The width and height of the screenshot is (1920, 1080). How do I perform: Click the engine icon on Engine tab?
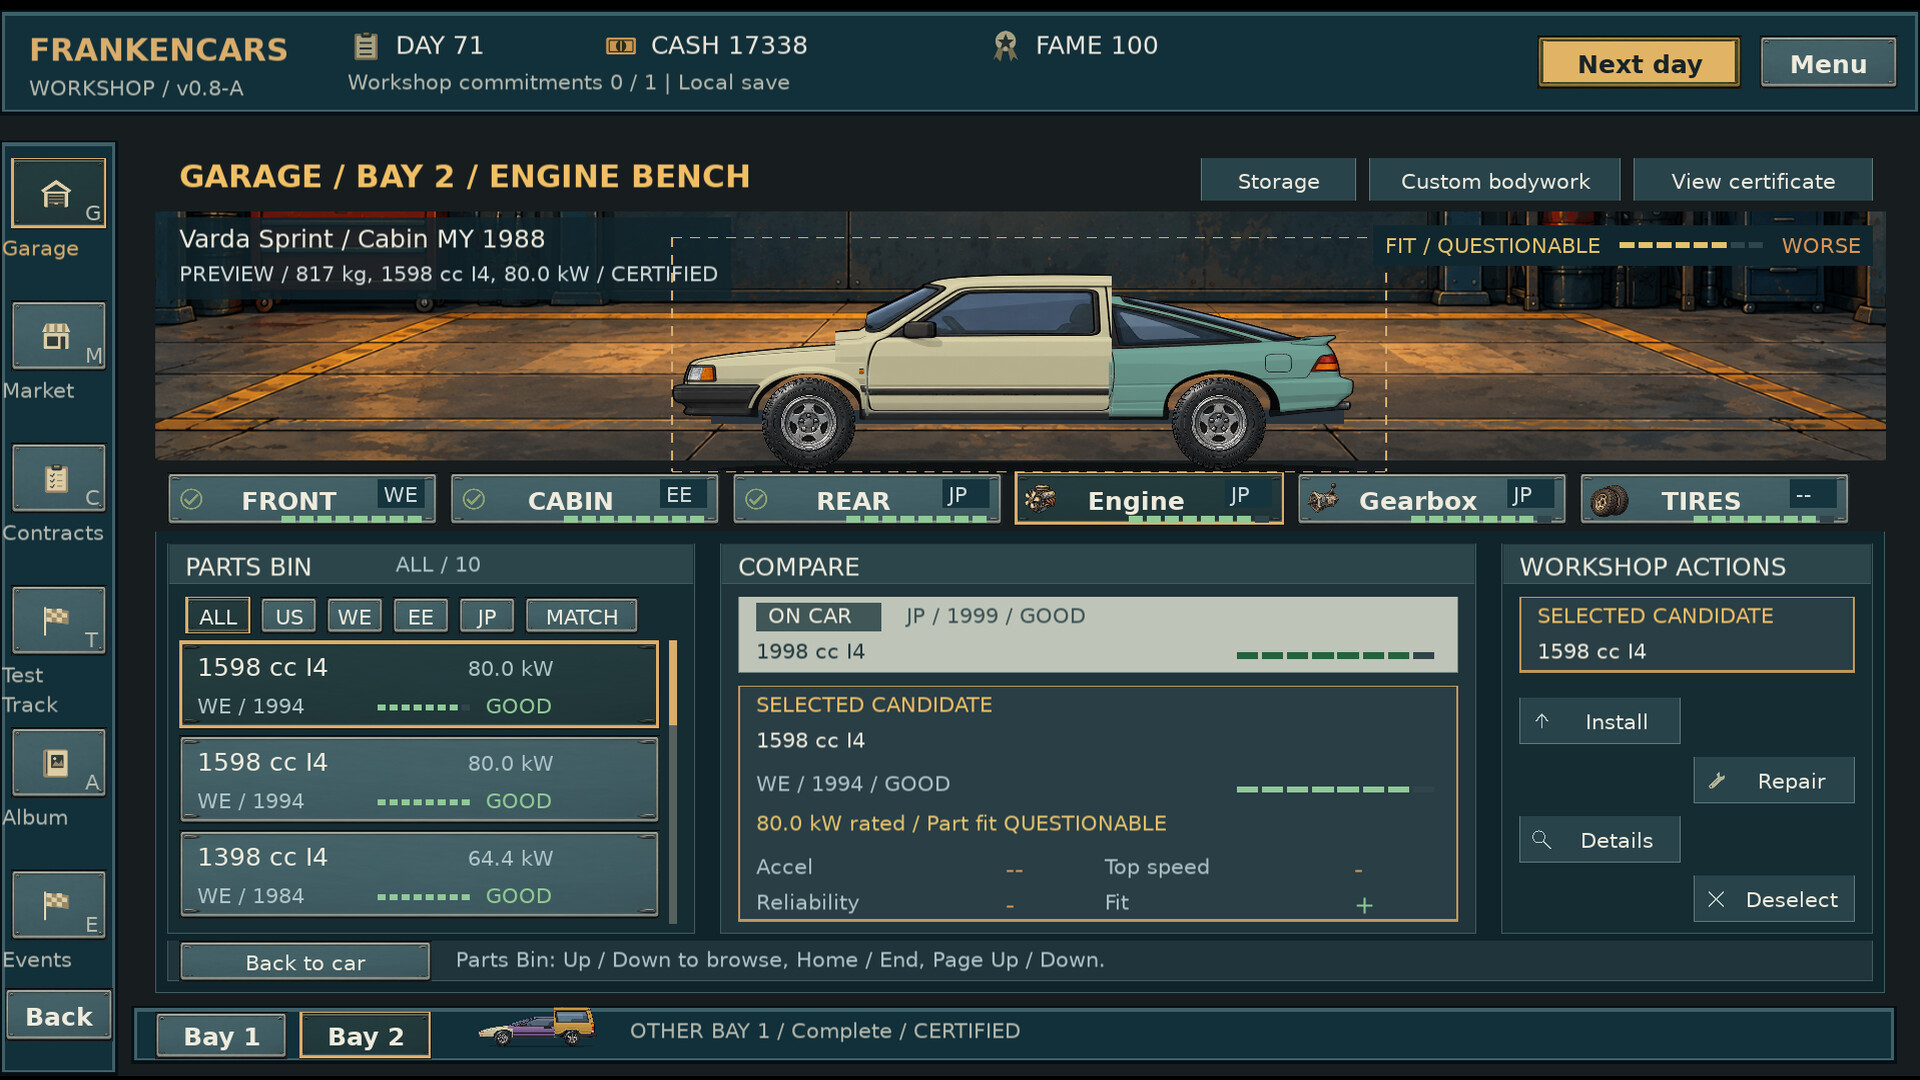pyautogui.click(x=1040, y=498)
